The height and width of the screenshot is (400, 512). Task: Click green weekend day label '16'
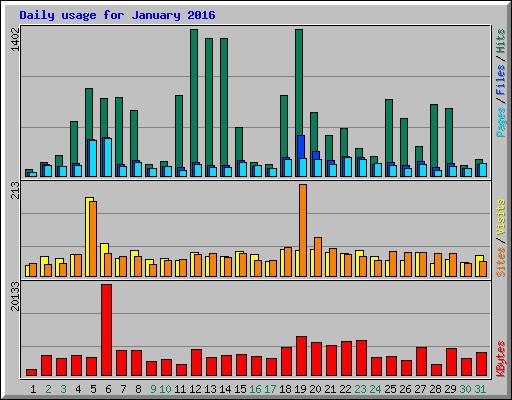[255, 389]
